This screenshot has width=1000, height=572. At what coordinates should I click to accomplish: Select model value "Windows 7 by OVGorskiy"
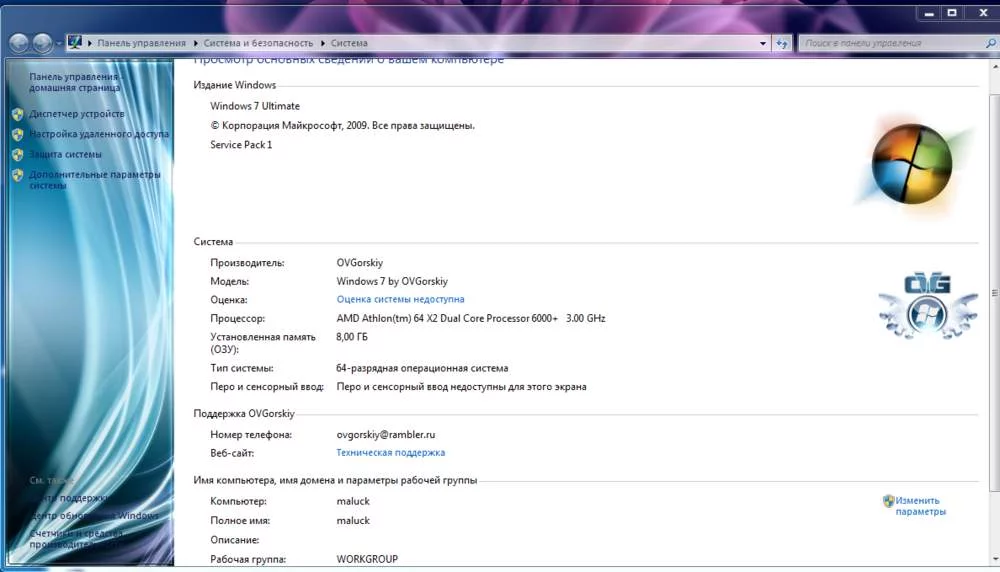392,281
